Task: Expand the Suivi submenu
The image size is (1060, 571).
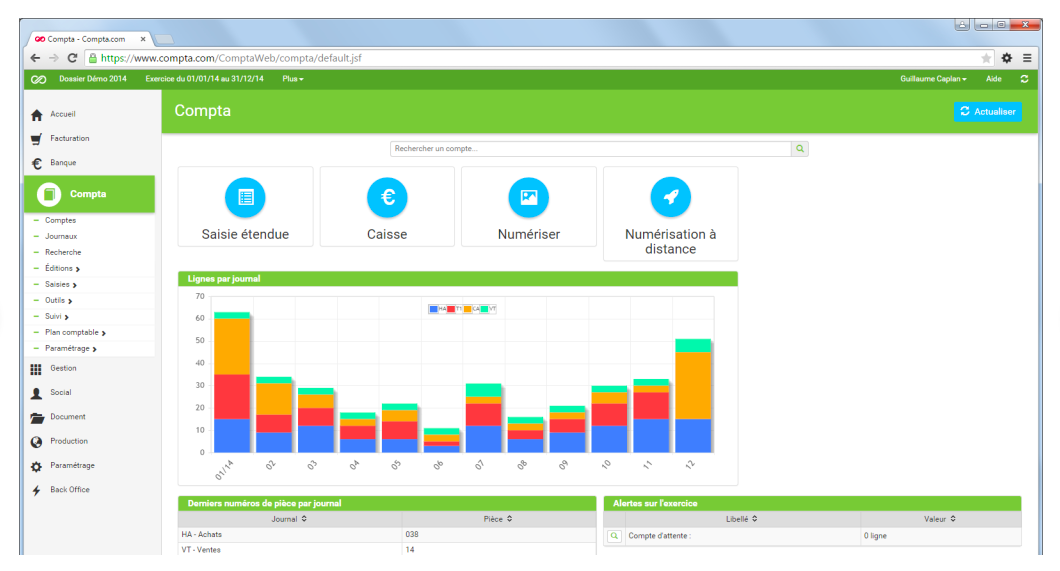Action: 57,316
